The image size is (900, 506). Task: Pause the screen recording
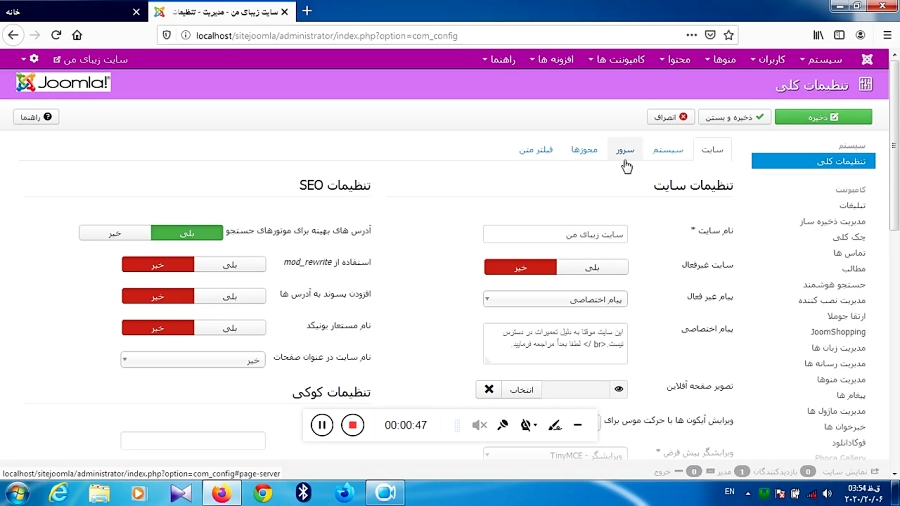point(322,425)
